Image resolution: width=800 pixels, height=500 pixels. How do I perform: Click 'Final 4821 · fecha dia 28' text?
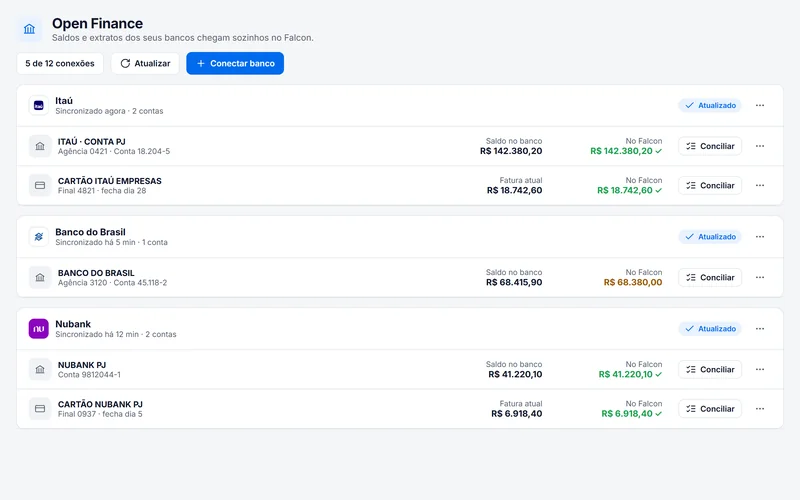point(102,191)
